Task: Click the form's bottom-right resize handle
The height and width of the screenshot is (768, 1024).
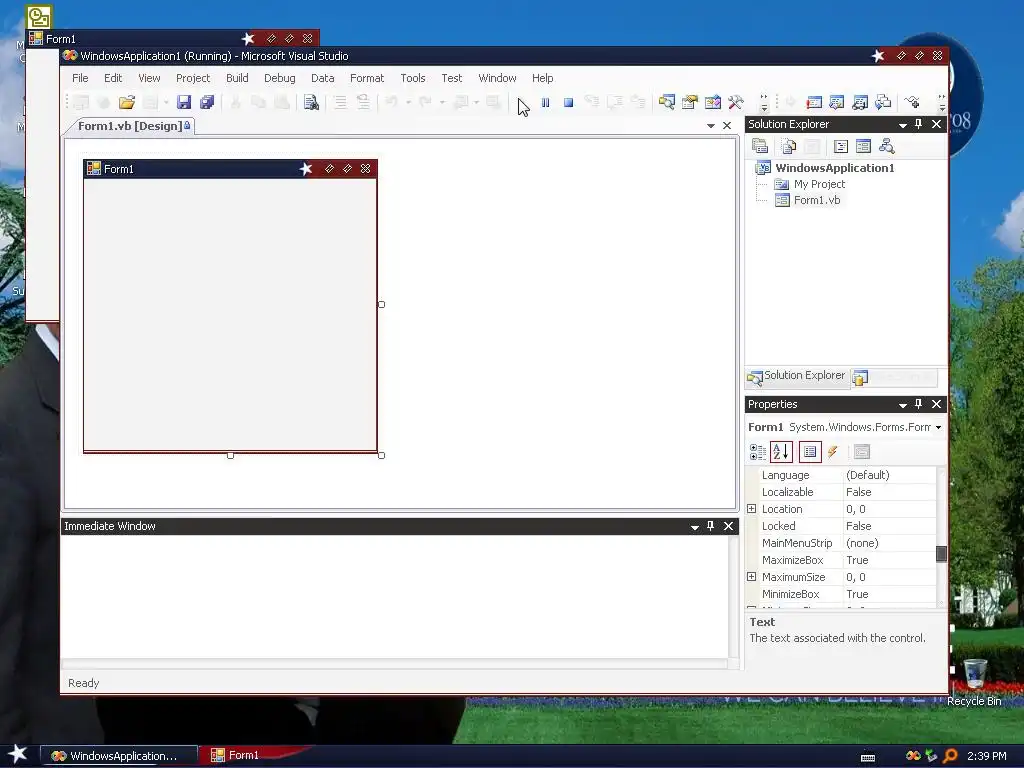Action: coord(381,455)
